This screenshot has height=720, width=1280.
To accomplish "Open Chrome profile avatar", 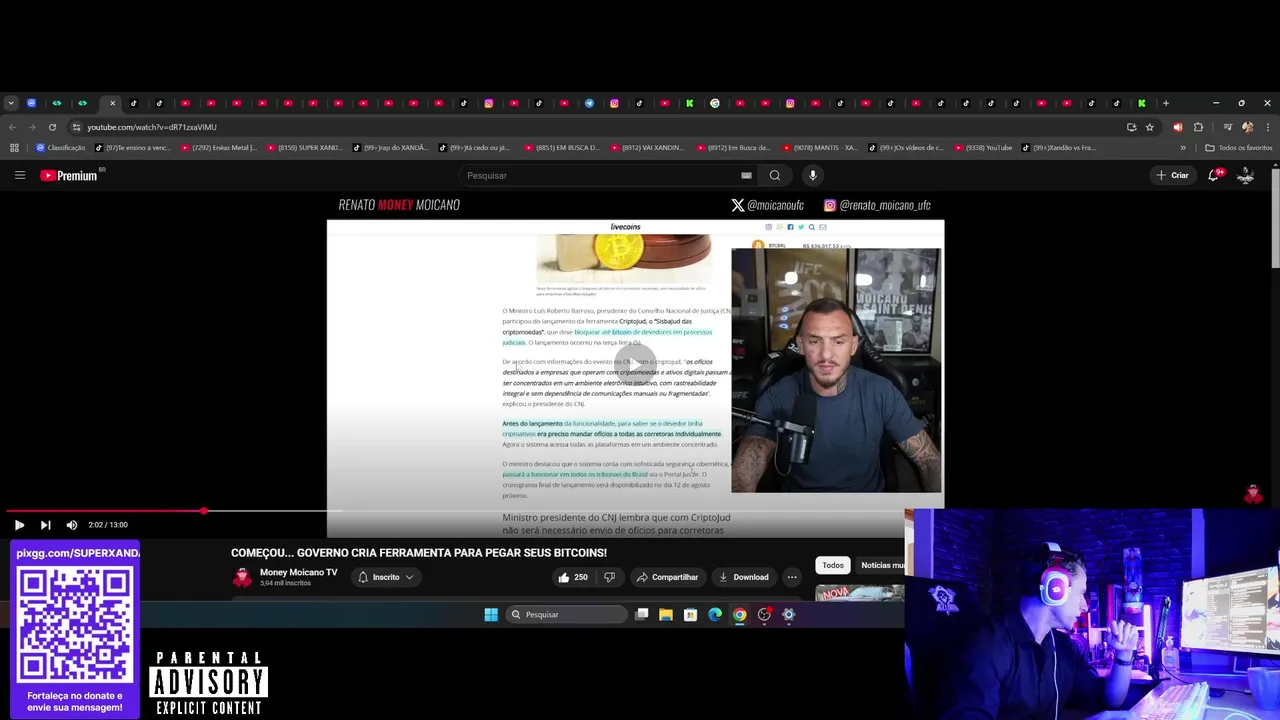I will pyautogui.click(x=1247, y=127).
